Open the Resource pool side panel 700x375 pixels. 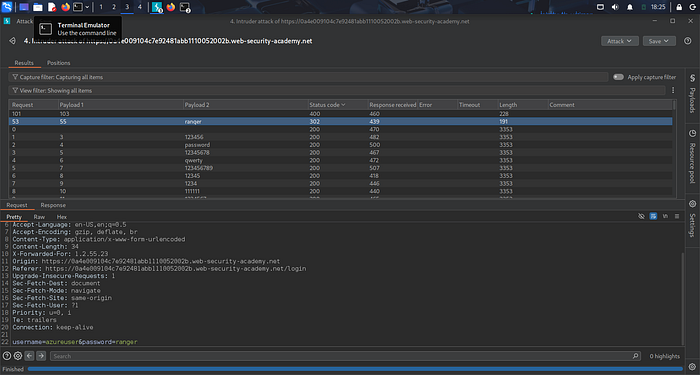(x=692, y=158)
